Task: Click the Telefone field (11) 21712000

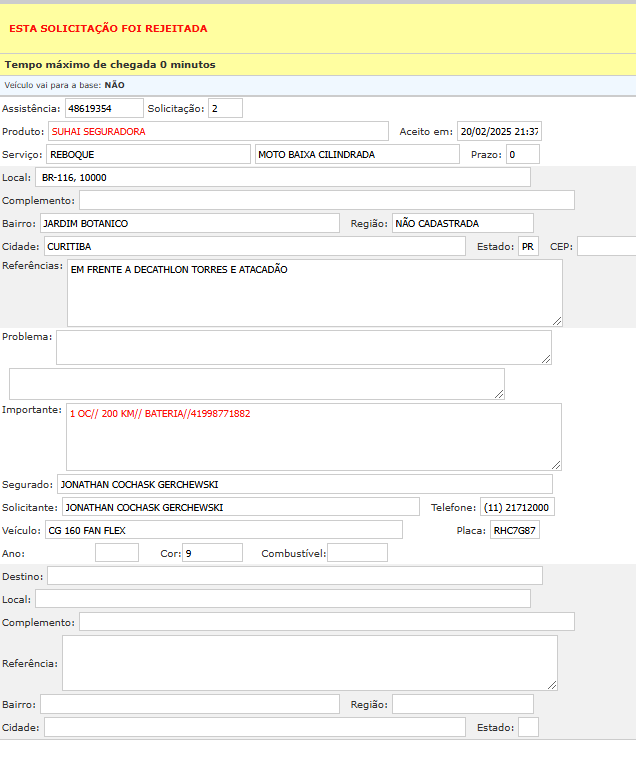Action: pos(517,507)
